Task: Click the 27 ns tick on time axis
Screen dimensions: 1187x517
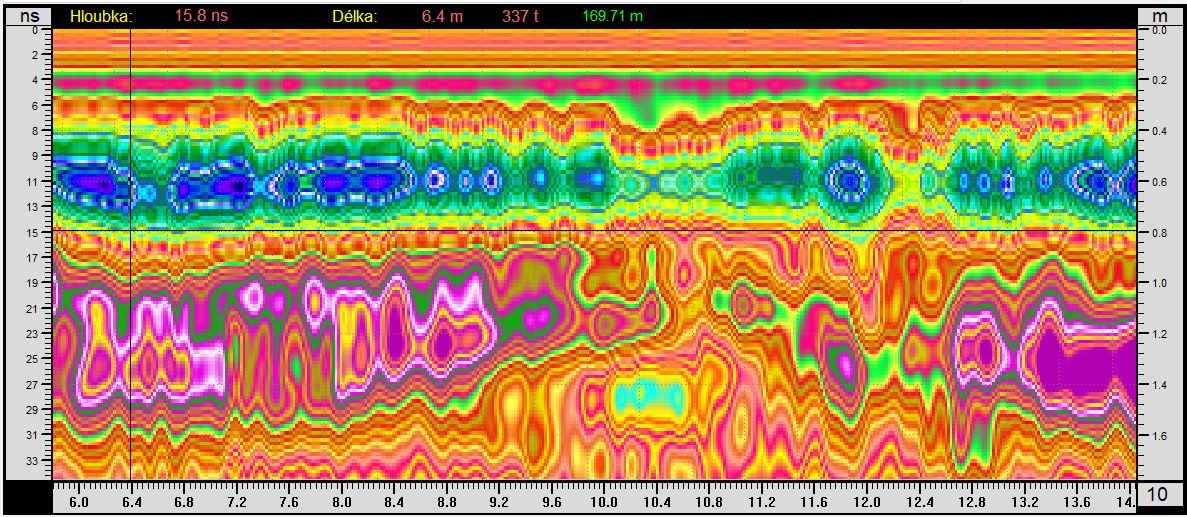Action: tap(33, 384)
